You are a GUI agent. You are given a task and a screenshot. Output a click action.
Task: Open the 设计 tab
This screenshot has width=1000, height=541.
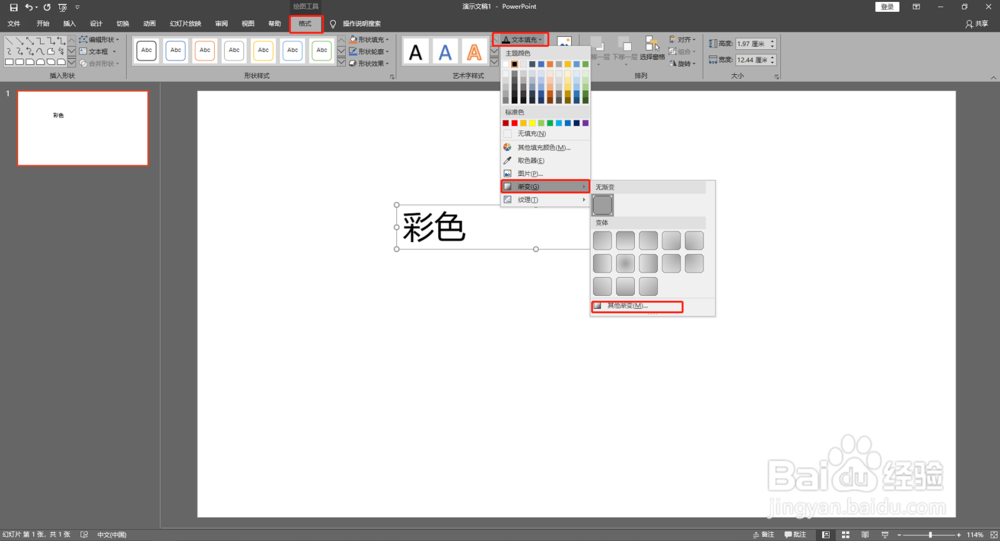pyautogui.click(x=96, y=24)
